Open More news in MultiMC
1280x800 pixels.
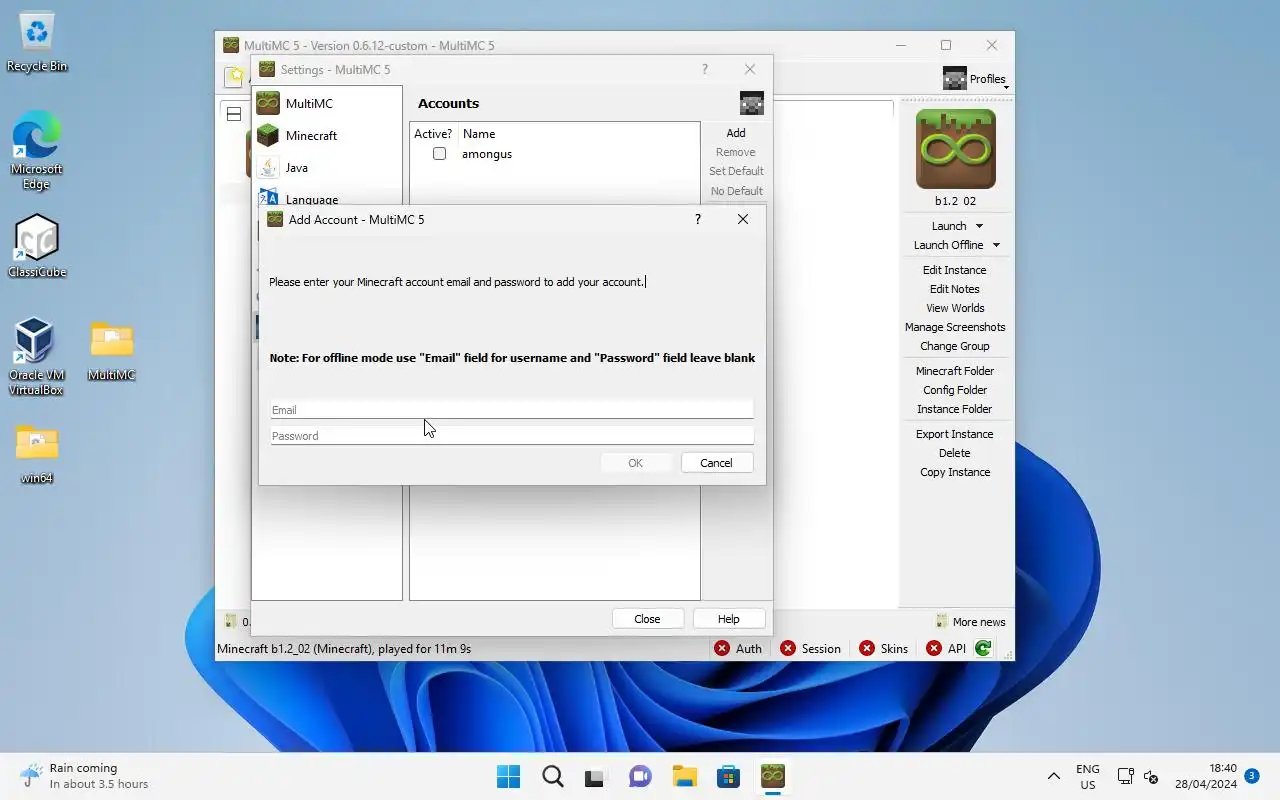(x=970, y=621)
